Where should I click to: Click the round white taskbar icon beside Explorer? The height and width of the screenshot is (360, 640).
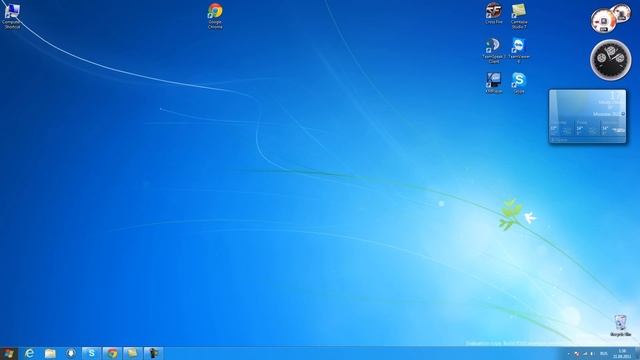[71, 353]
